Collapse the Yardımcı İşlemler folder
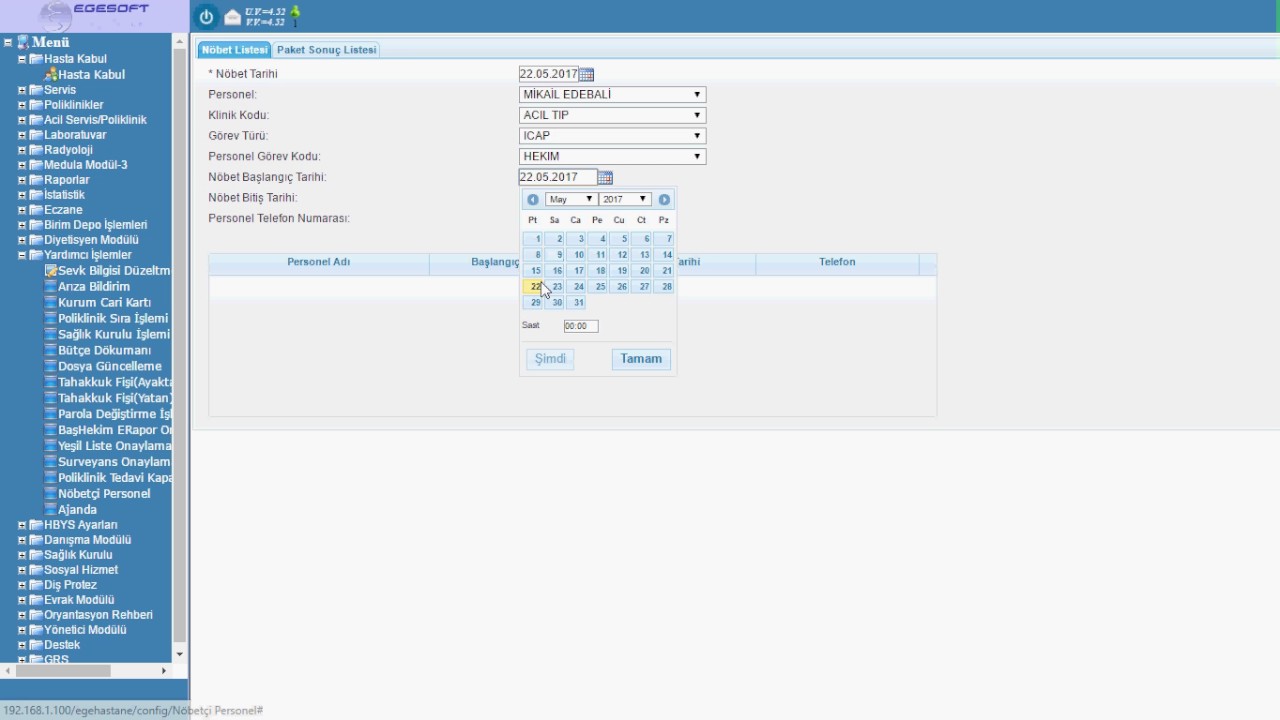The height and width of the screenshot is (720, 1280). click(22, 255)
